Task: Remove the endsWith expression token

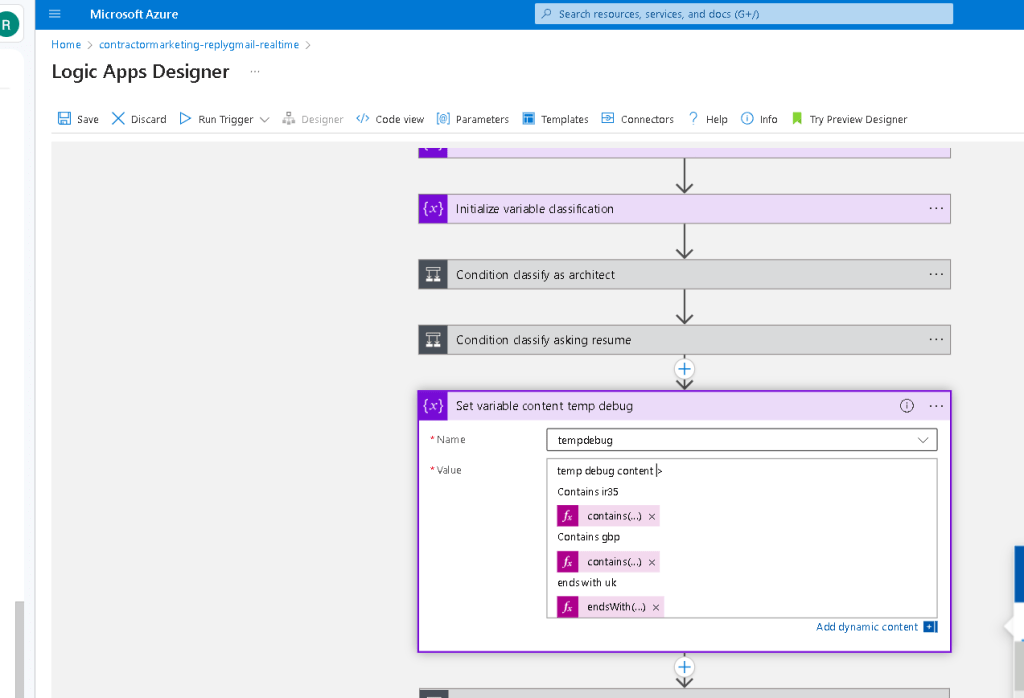Action: 656,607
